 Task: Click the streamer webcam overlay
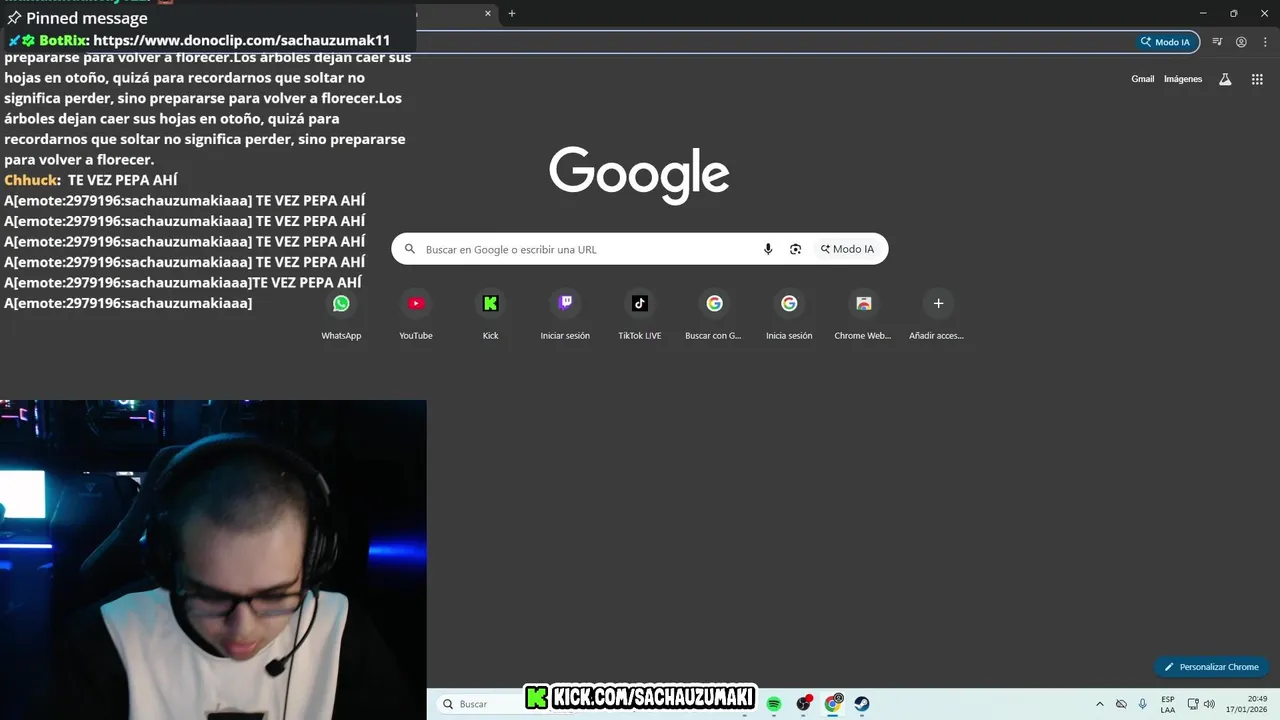click(213, 560)
